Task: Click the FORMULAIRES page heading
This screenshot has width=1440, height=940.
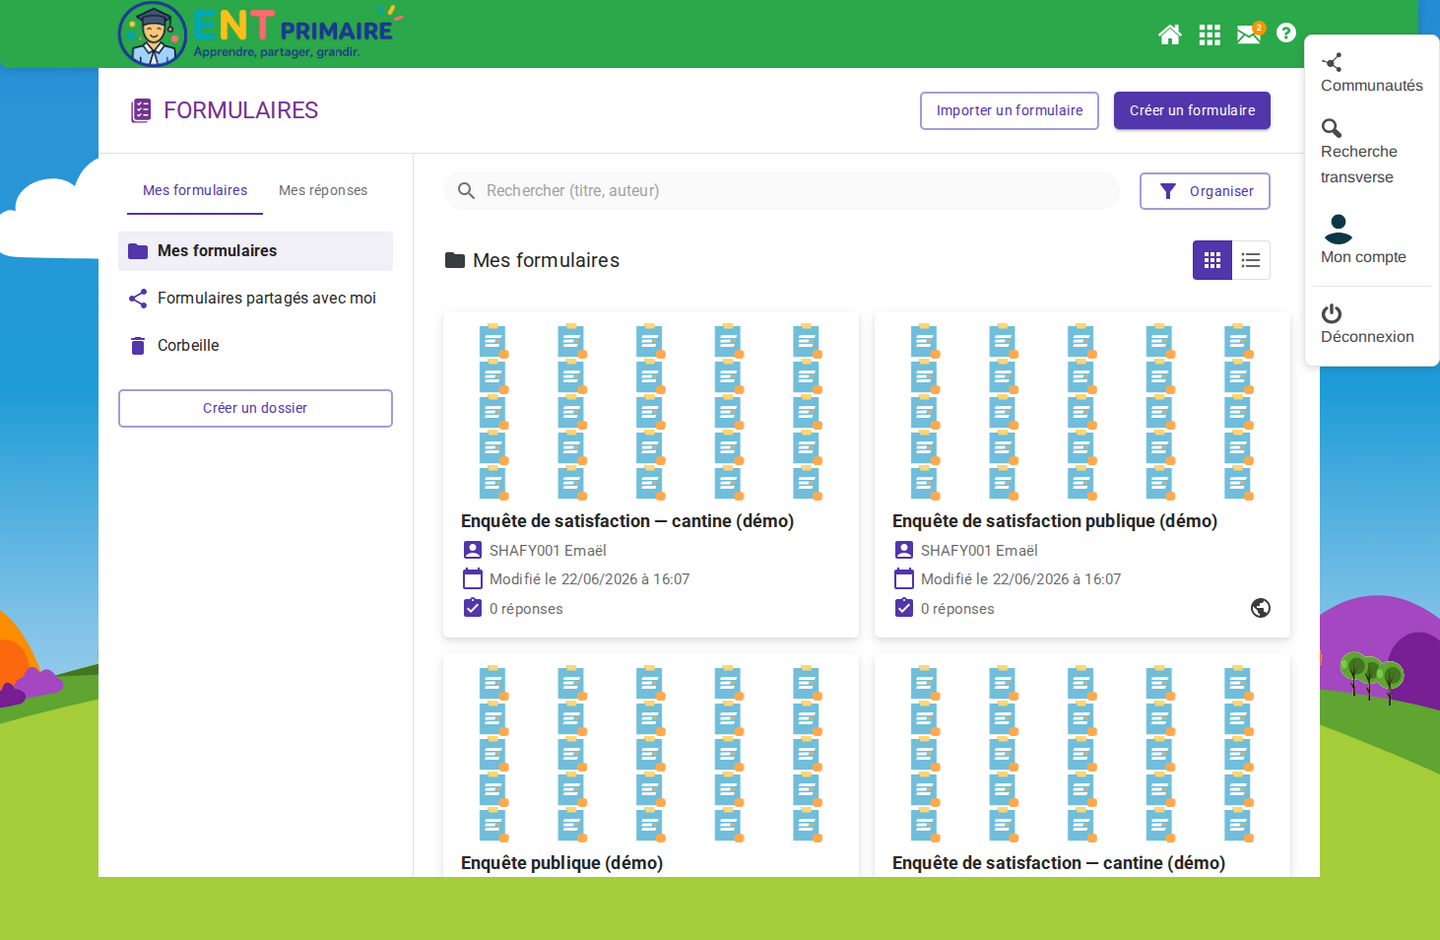Action: click(x=241, y=110)
